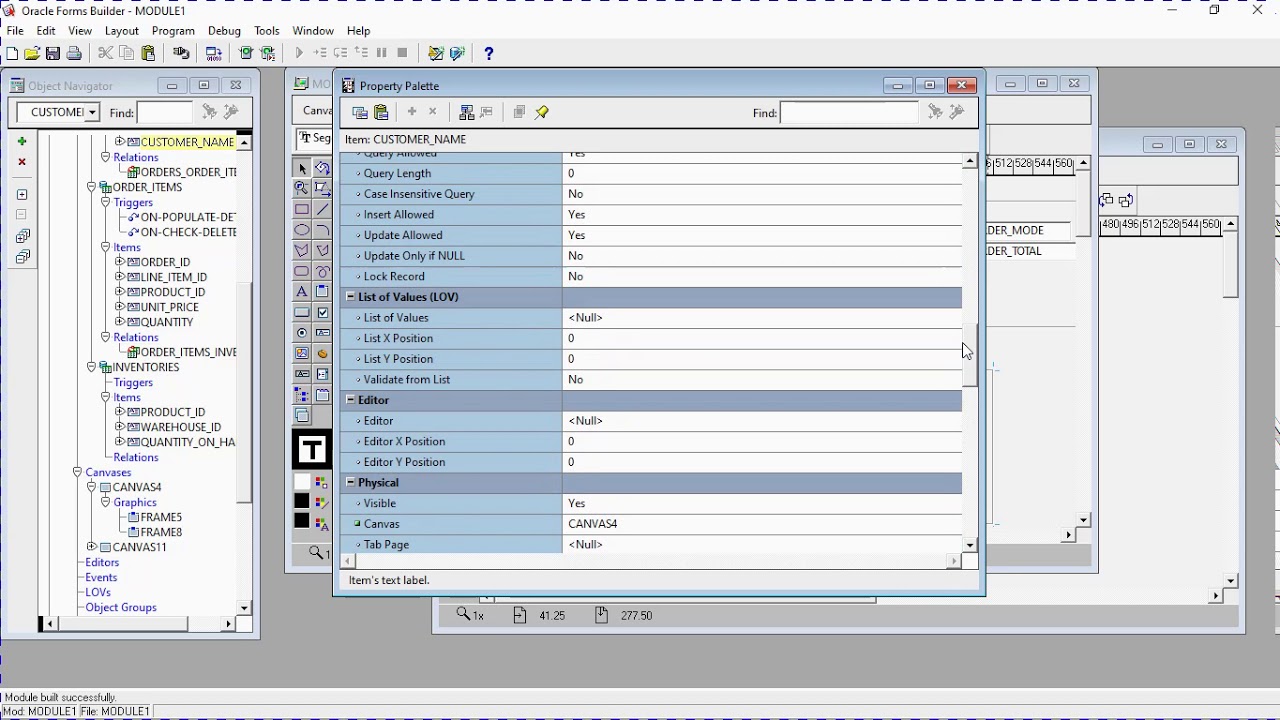
Task: Collapse the Editor property group
Action: pos(350,400)
